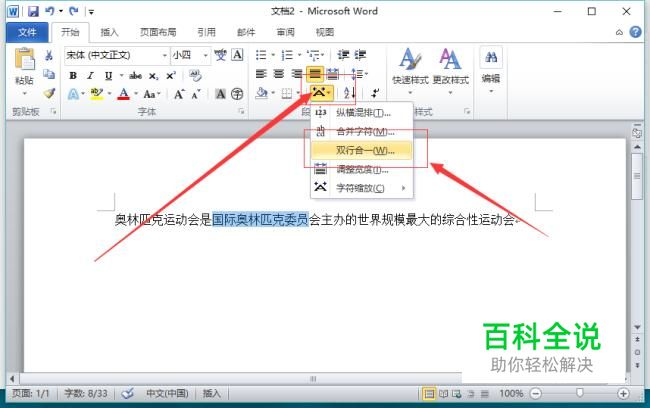Open the line spacing dropdown
This screenshot has height=408, width=650.
pos(359,74)
